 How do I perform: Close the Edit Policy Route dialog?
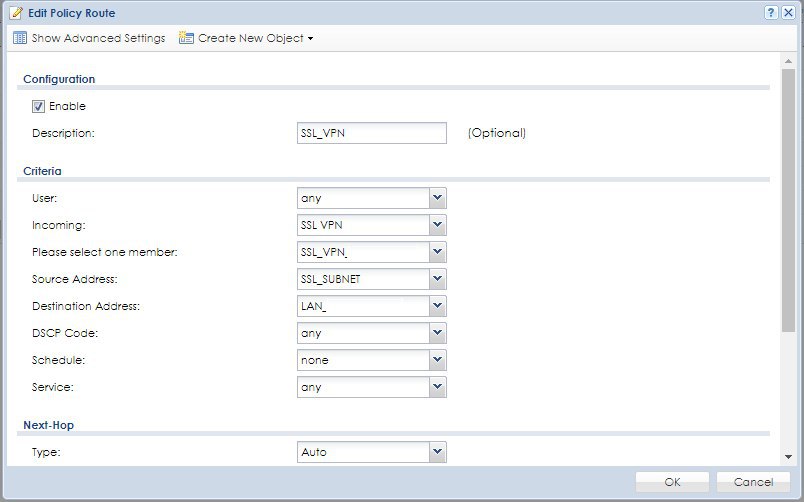(x=789, y=13)
